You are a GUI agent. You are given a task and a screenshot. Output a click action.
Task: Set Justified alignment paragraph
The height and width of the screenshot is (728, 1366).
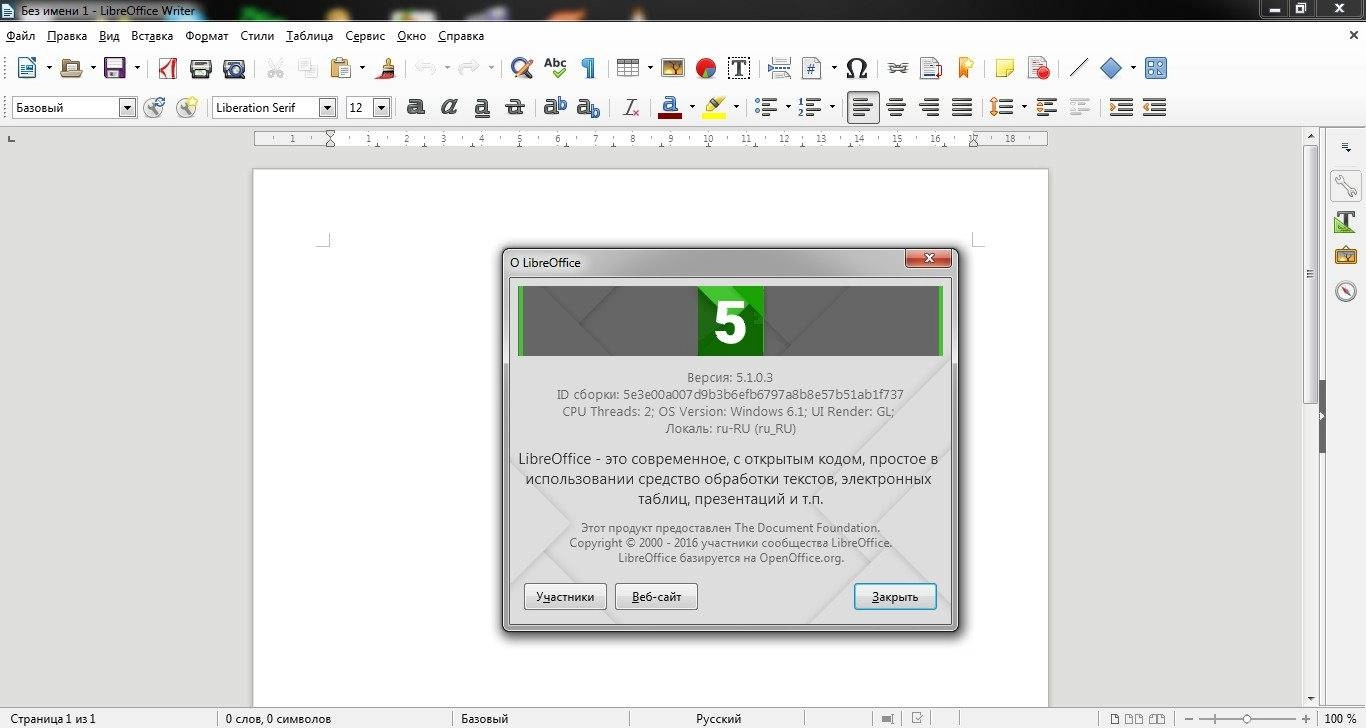pyautogui.click(x=962, y=107)
